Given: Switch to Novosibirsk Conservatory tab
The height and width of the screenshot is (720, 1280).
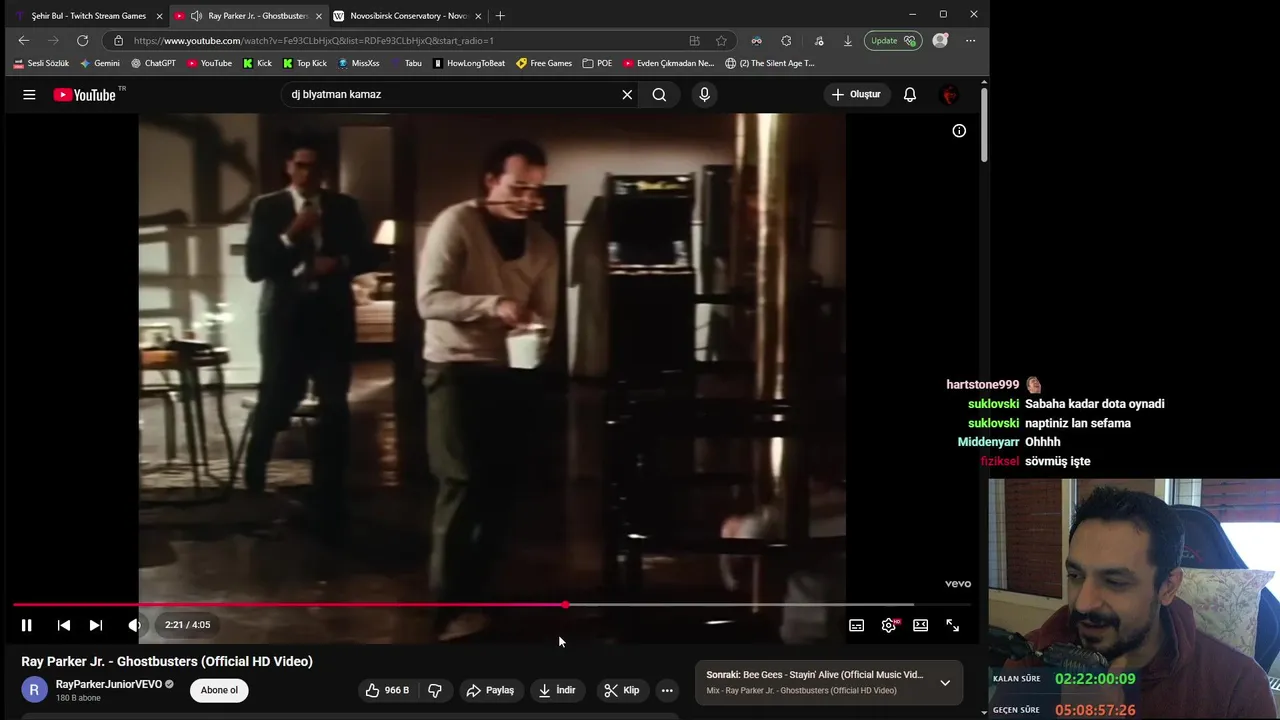Looking at the screenshot, I should tap(408, 16).
